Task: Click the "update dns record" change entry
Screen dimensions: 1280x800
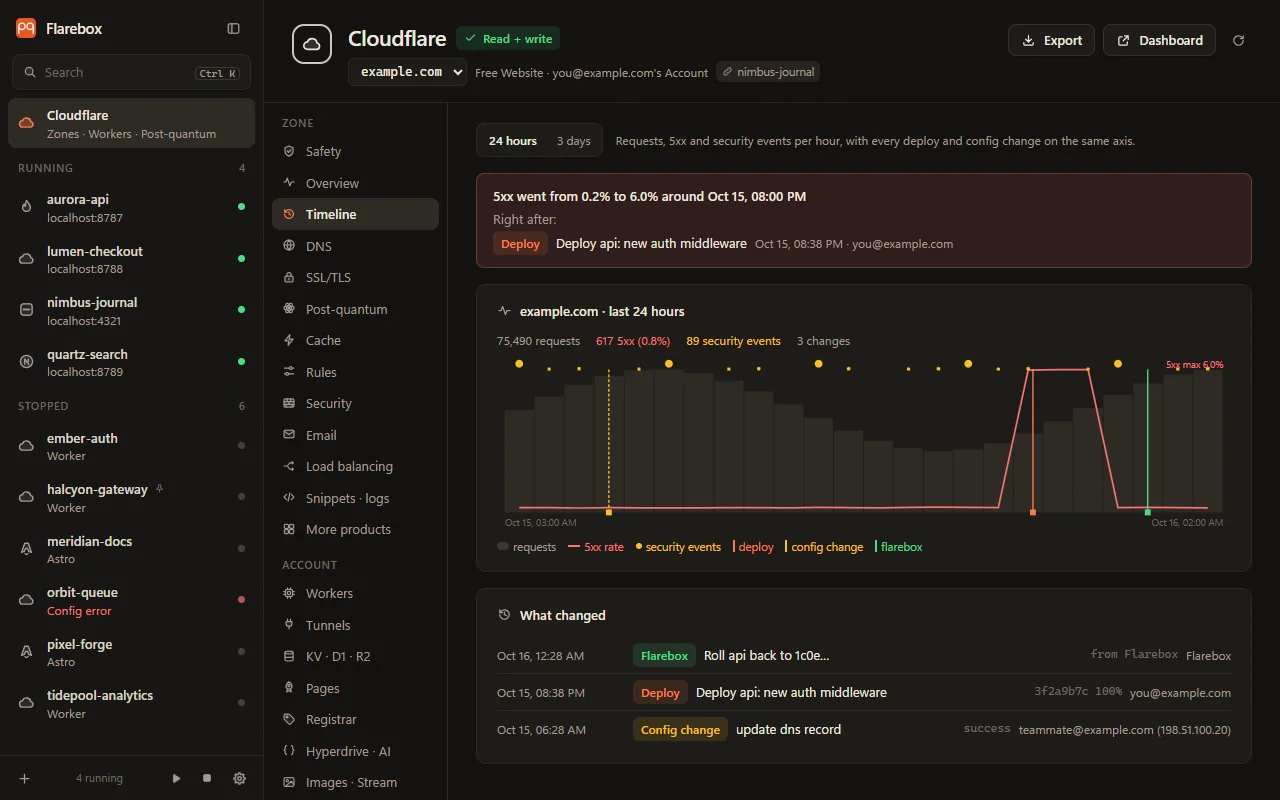Action: [x=864, y=730]
